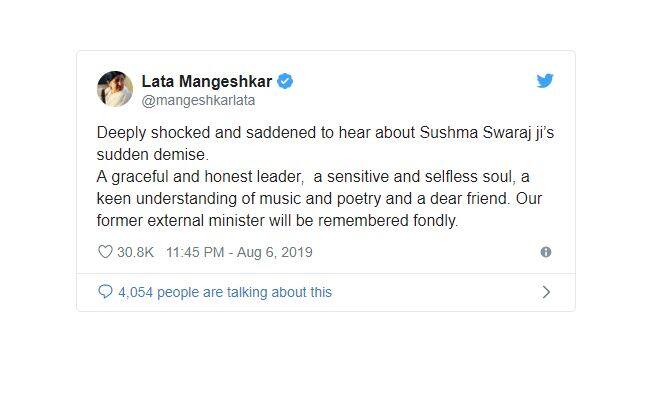Click the Aug 6, 2019 date

[x=276, y=252]
